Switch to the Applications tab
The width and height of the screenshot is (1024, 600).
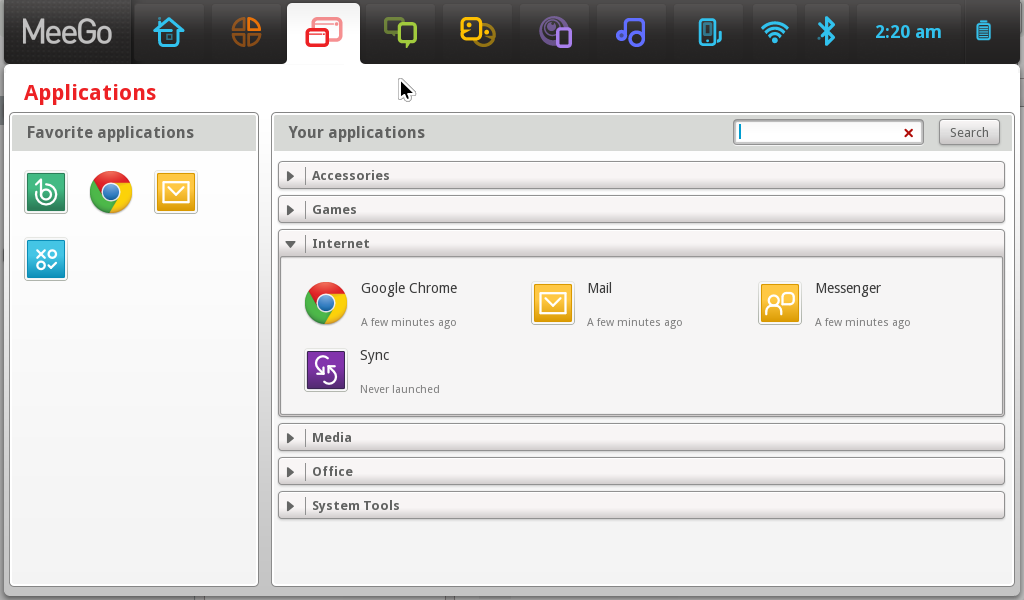323,31
